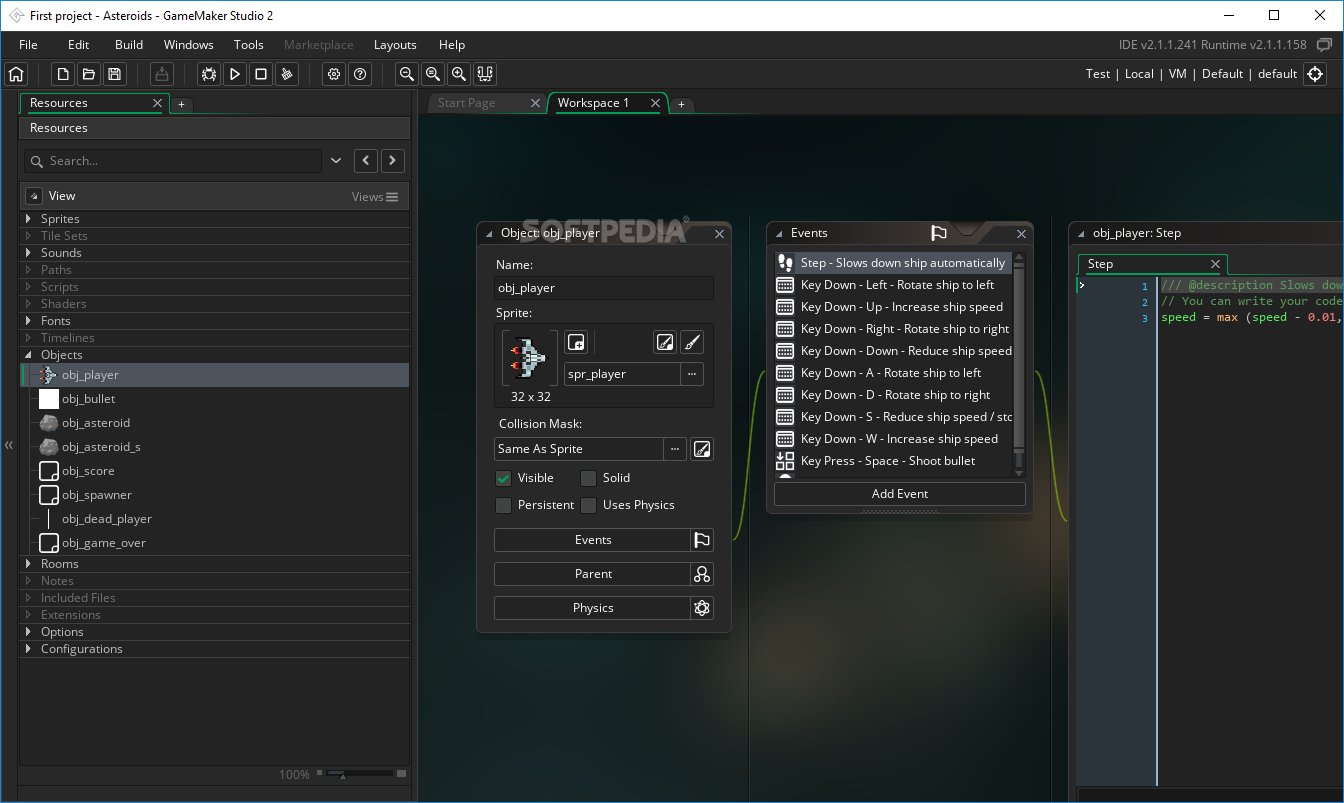Zoom in the workspace
The height and width of the screenshot is (803, 1344).
459,74
